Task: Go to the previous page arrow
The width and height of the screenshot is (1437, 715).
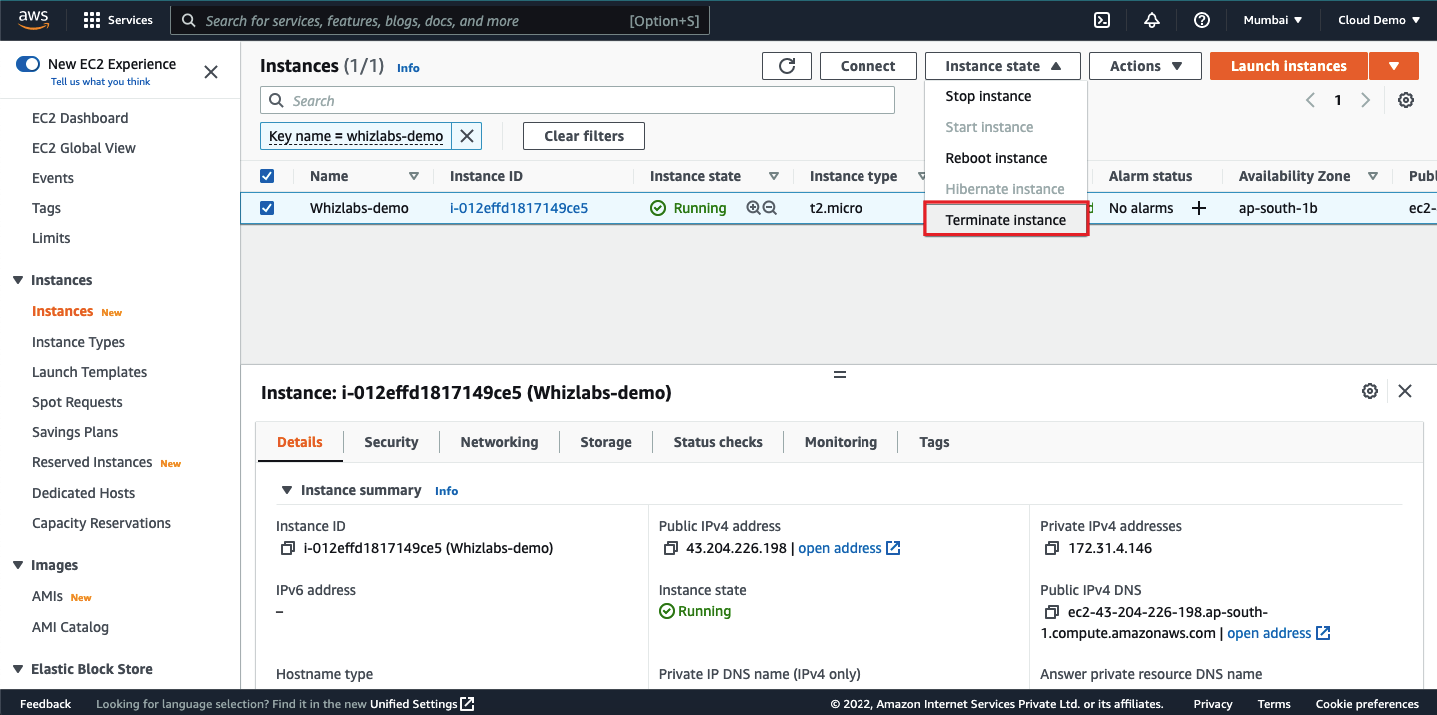Action: coord(1310,100)
